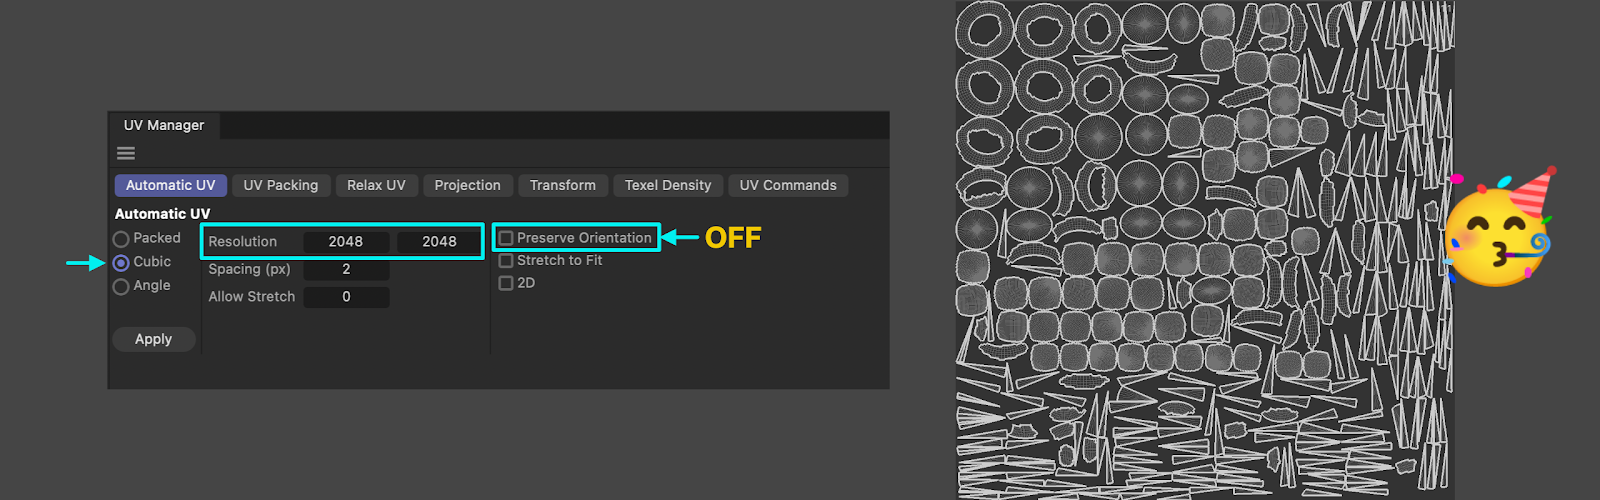Image resolution: width=1600 pixels, height=500 pixels.
Task: Click the packed UV layout preview
Action: point(1204,250)
